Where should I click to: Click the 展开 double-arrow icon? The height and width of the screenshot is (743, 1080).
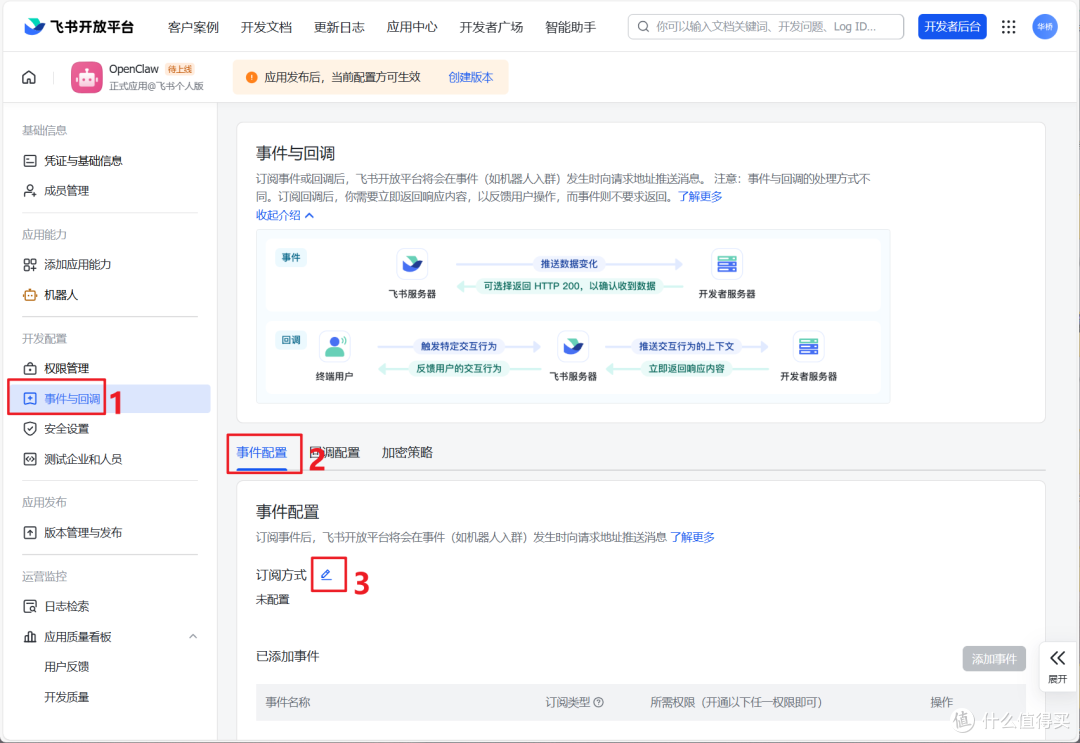pyautogui.click(x=1058, y=658)
